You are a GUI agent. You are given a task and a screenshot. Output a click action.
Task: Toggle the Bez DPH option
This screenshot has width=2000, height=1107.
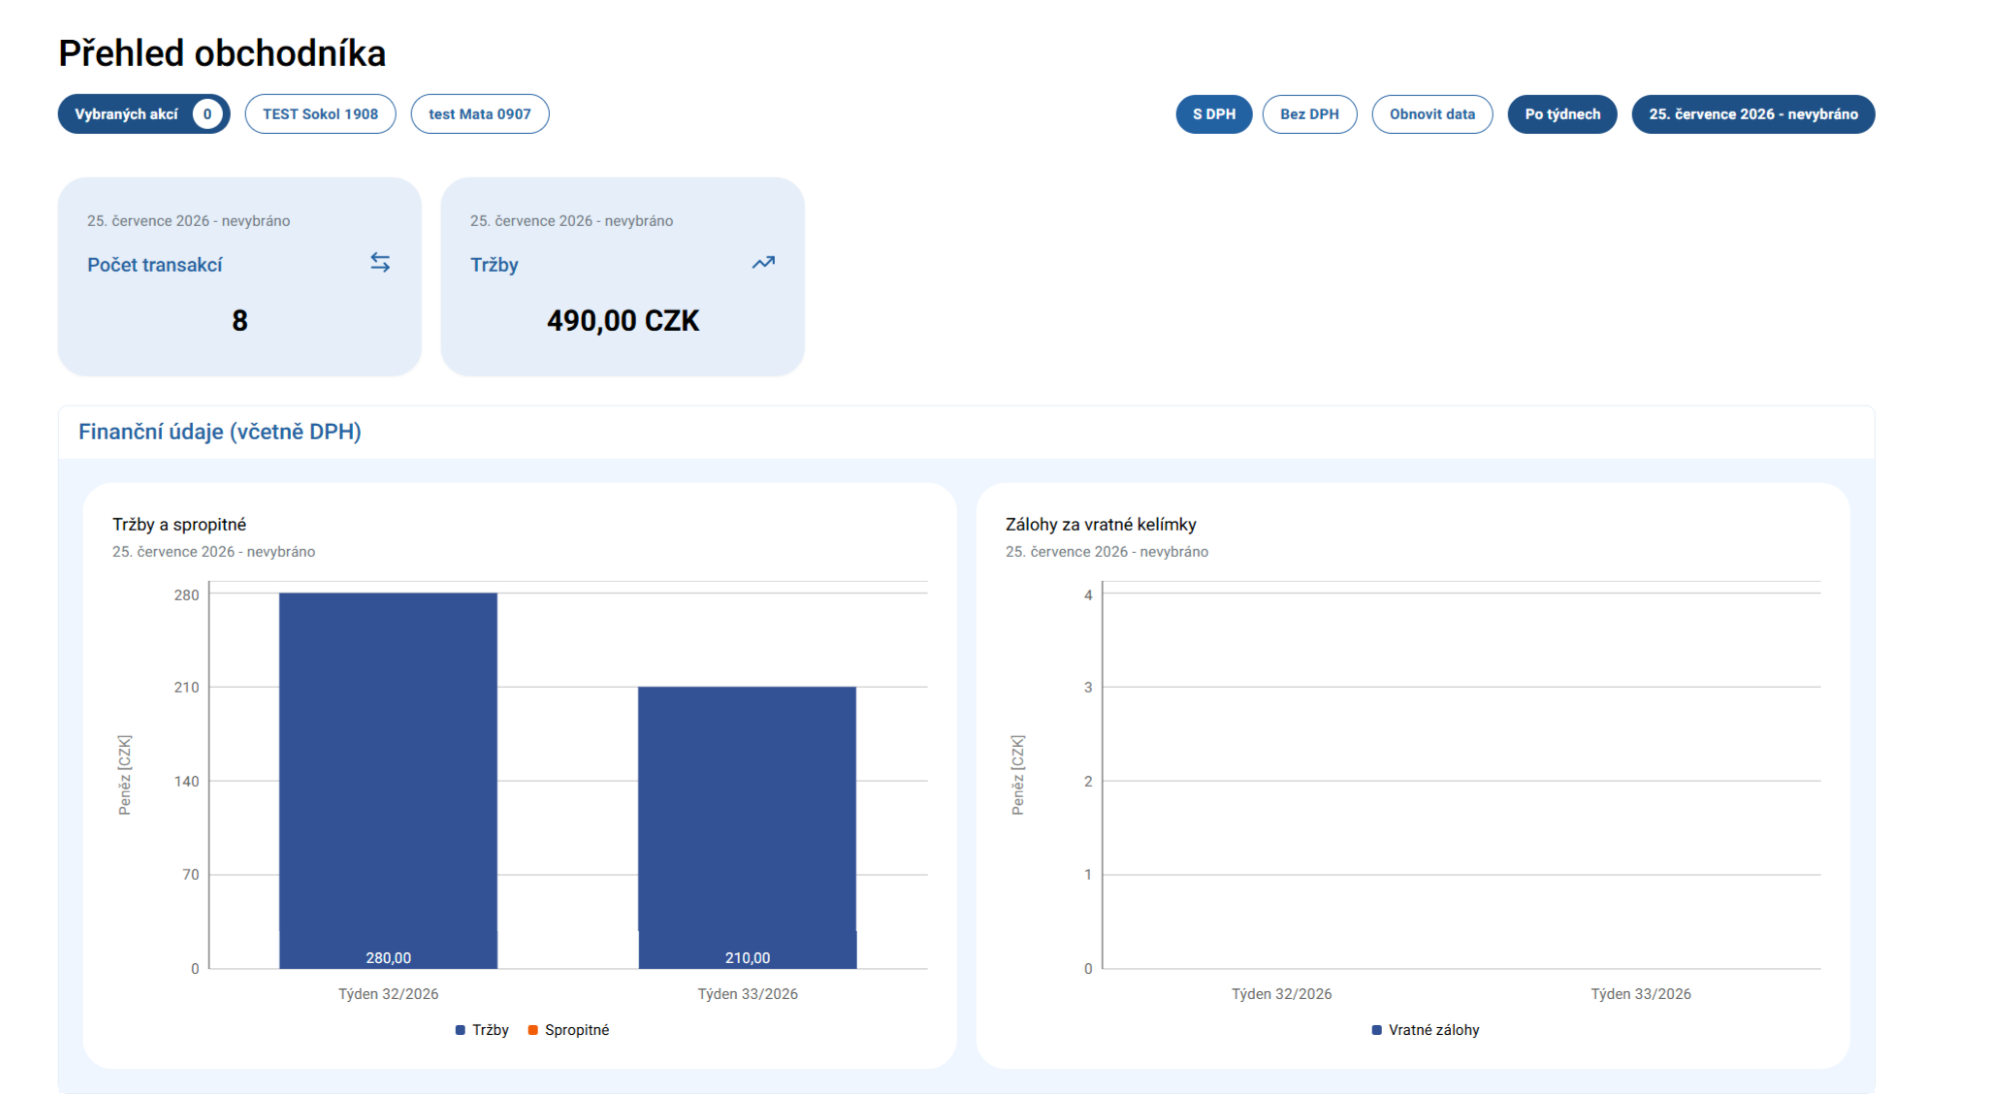tap(1309, 114)
